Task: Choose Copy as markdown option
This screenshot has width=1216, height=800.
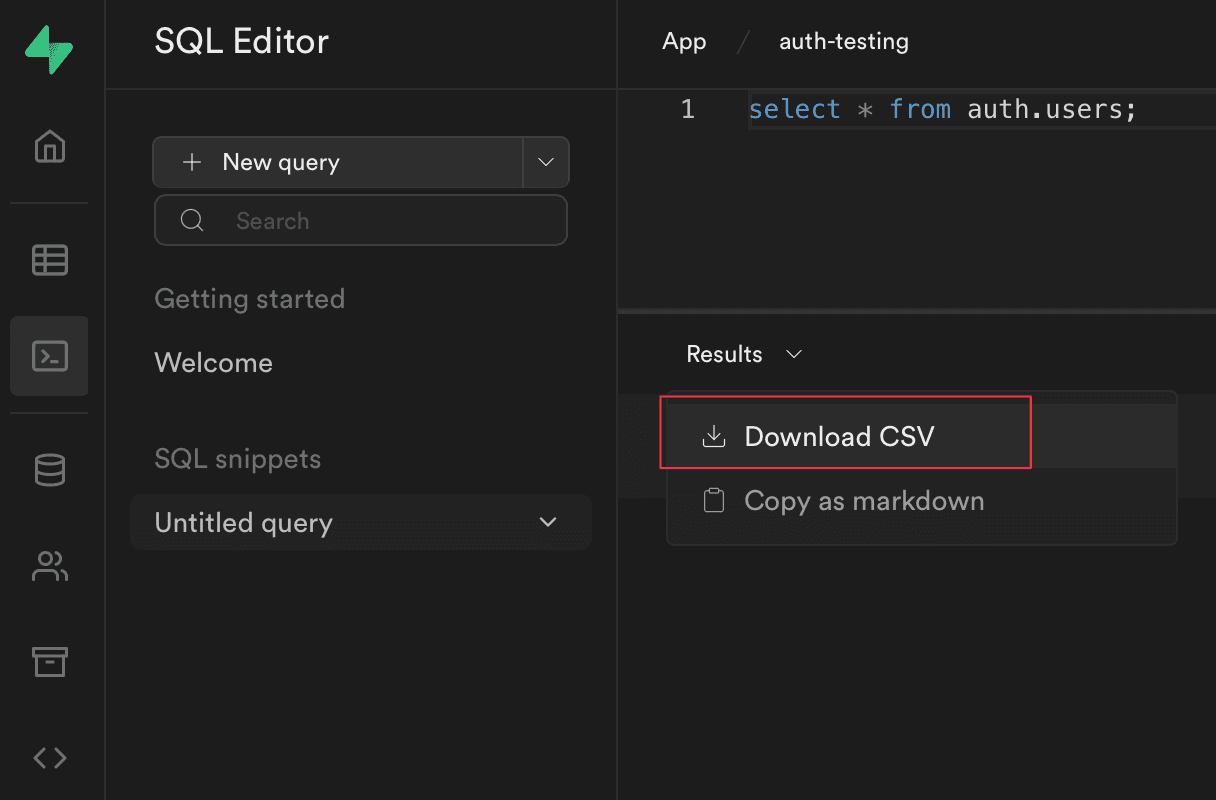Action: click(x=863, y=501)
